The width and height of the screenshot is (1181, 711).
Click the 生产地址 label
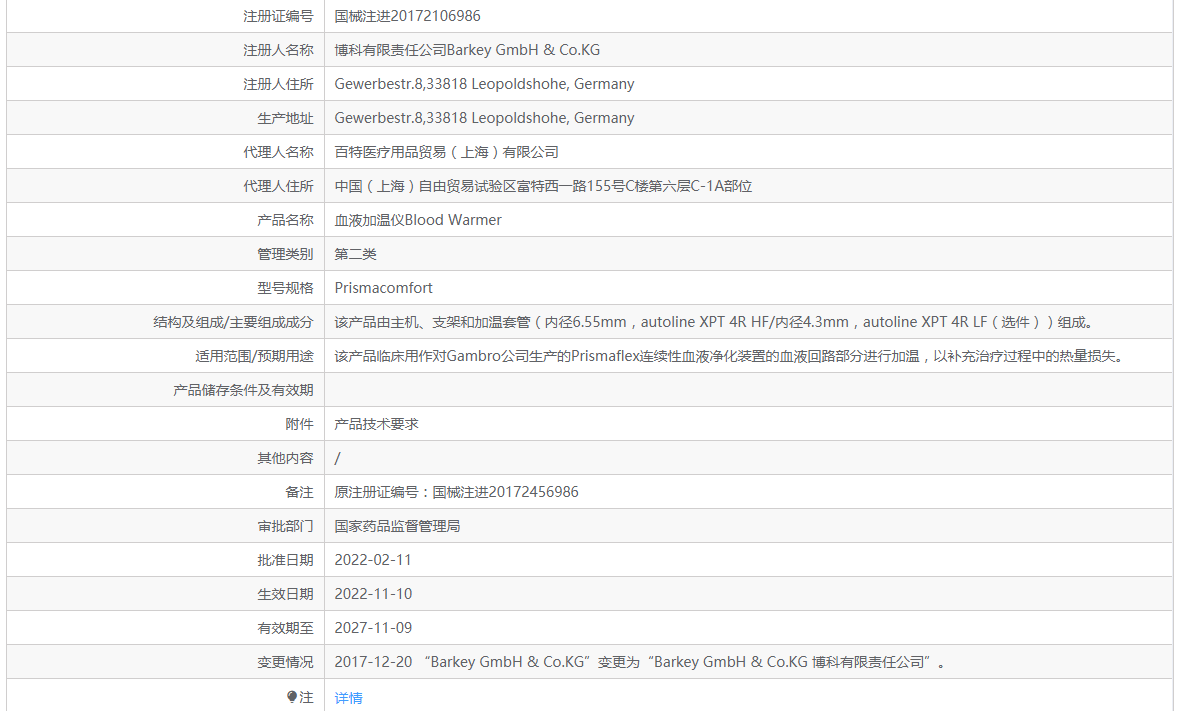[x=285, y=117]
